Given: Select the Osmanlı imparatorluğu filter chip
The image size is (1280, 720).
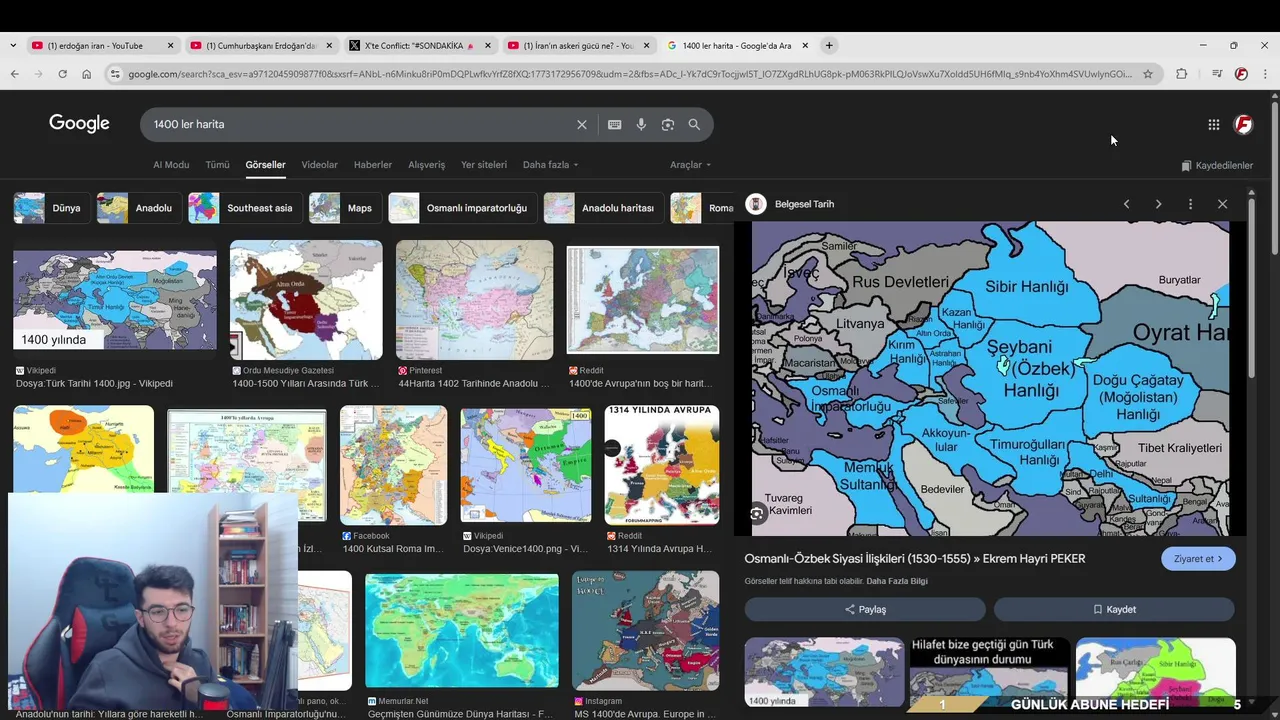Looking at the screenshot, I should tap(462, 208).
